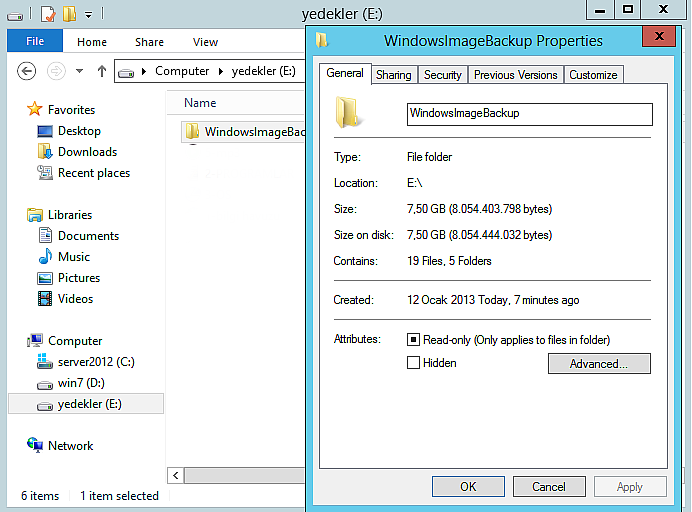Click the 19 Files, 5 Folders text
Image resolution: width=692 pixels, height=512 pixels.
tap(449, 261)
